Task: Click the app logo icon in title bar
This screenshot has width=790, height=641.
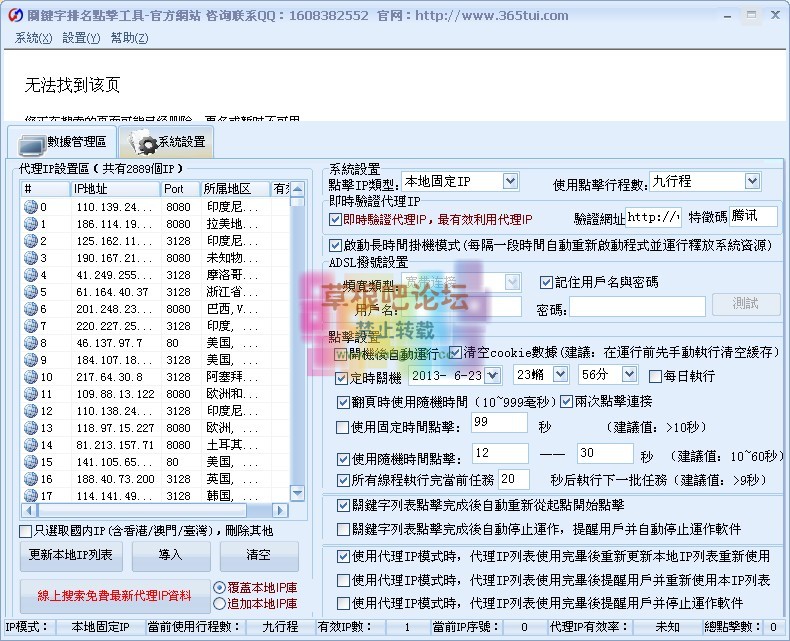Action: pyautogui.click(x=15, y=15)
